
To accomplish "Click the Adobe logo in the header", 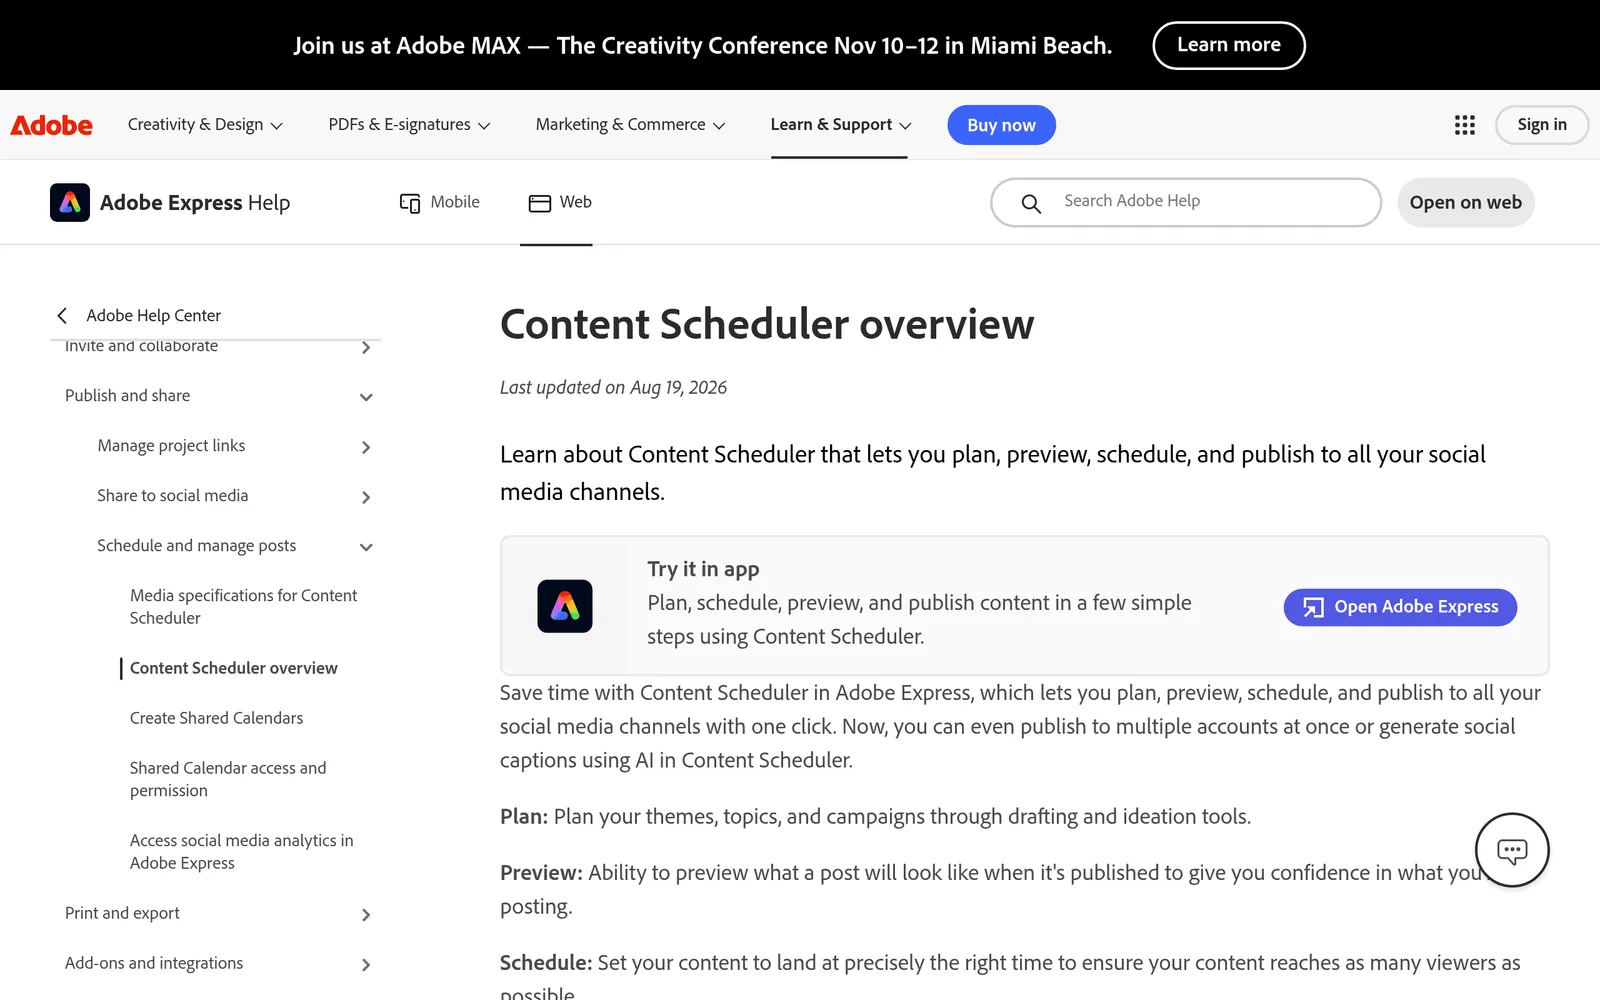I will pyautogui.click(x=51, y=125).
